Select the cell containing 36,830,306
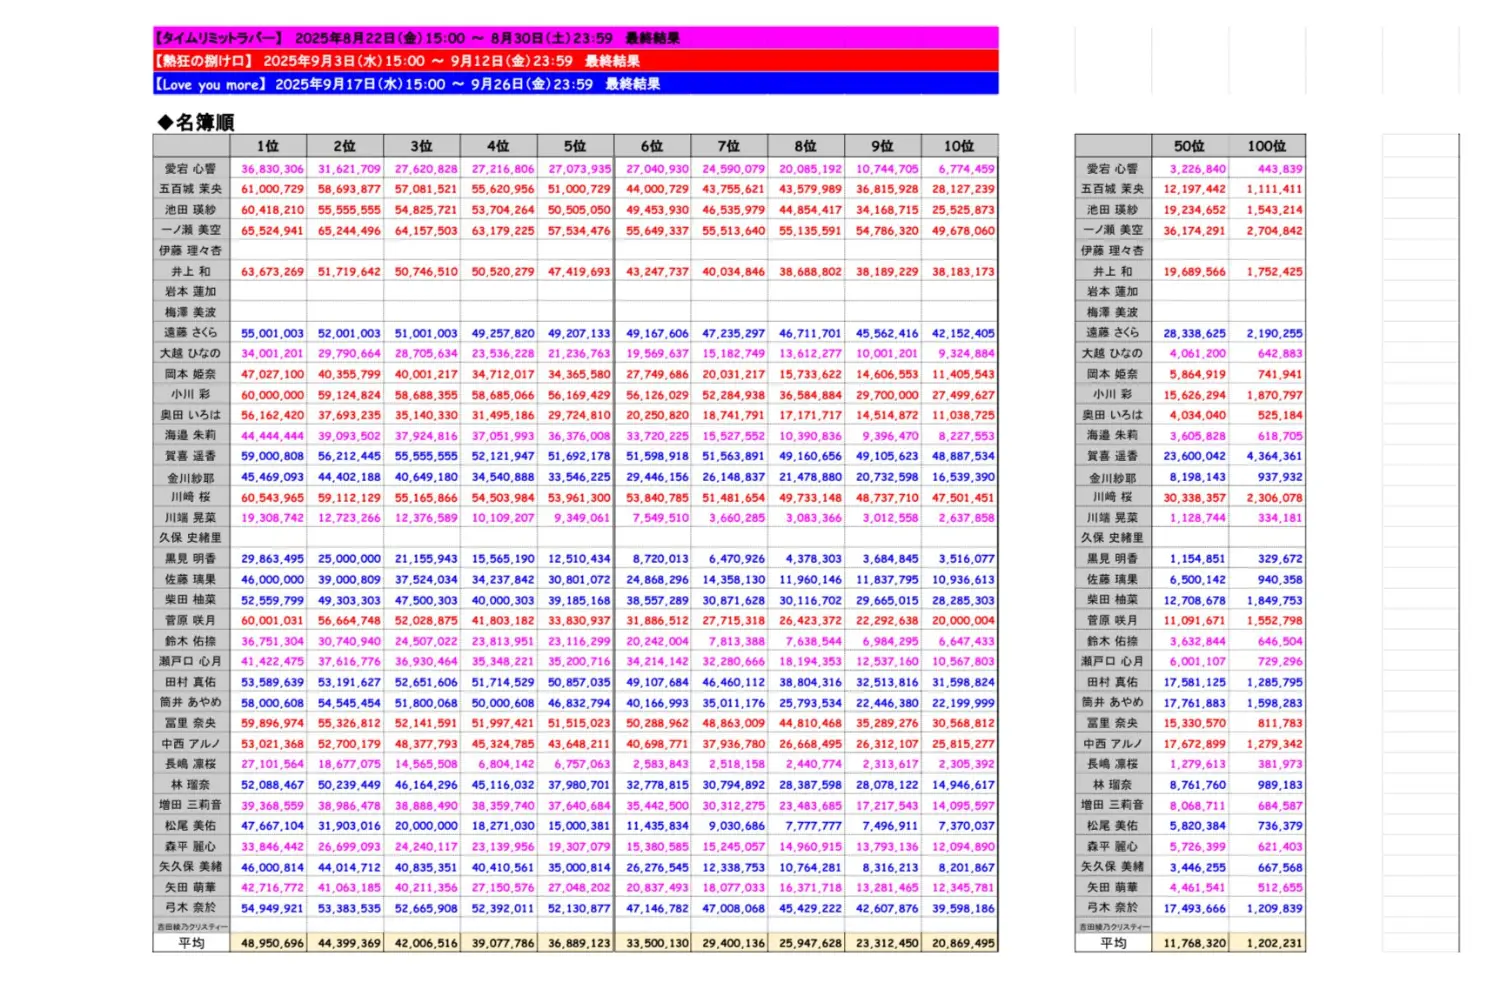 click(x=272, y=169)
